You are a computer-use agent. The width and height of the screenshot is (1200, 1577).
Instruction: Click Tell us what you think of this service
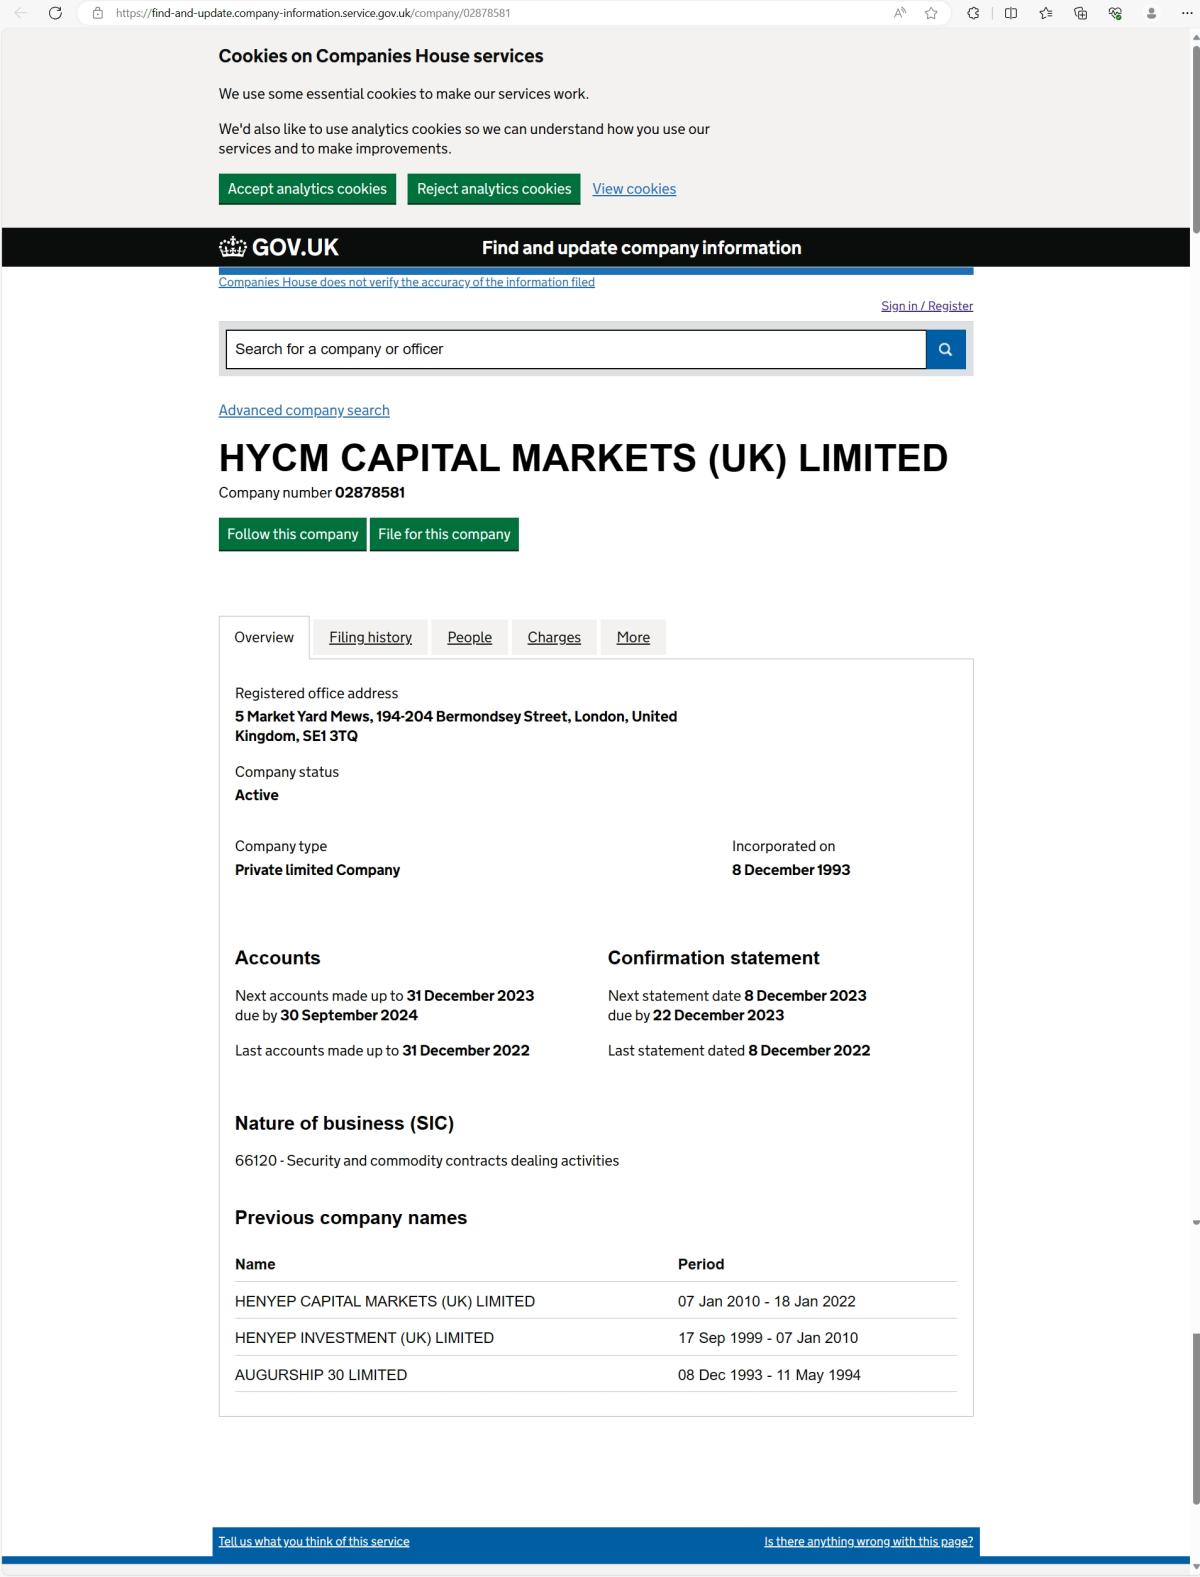click(314, 1541)
